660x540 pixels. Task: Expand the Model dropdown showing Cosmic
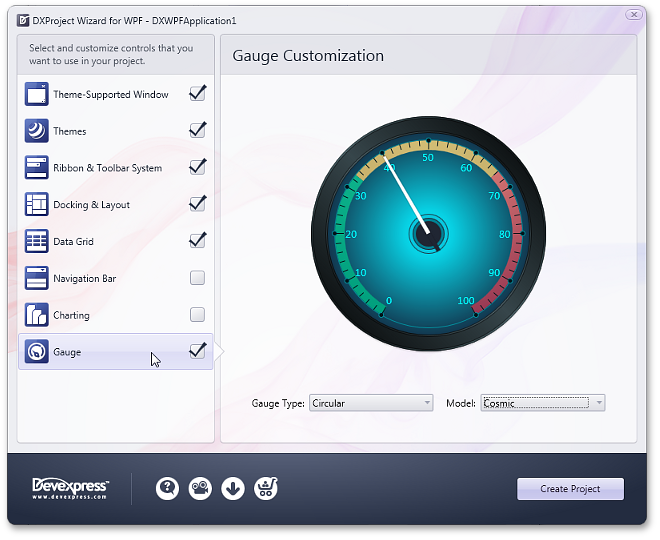click(x=543, y=403)
